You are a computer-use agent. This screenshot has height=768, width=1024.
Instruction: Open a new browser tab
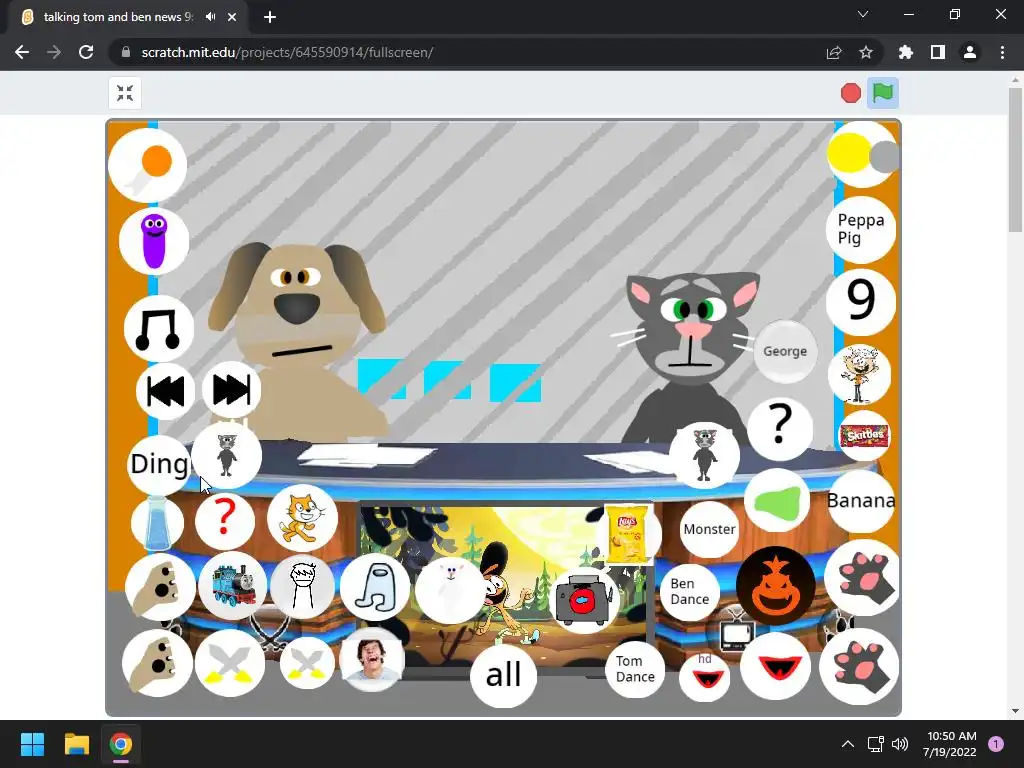tap(270, 17)
